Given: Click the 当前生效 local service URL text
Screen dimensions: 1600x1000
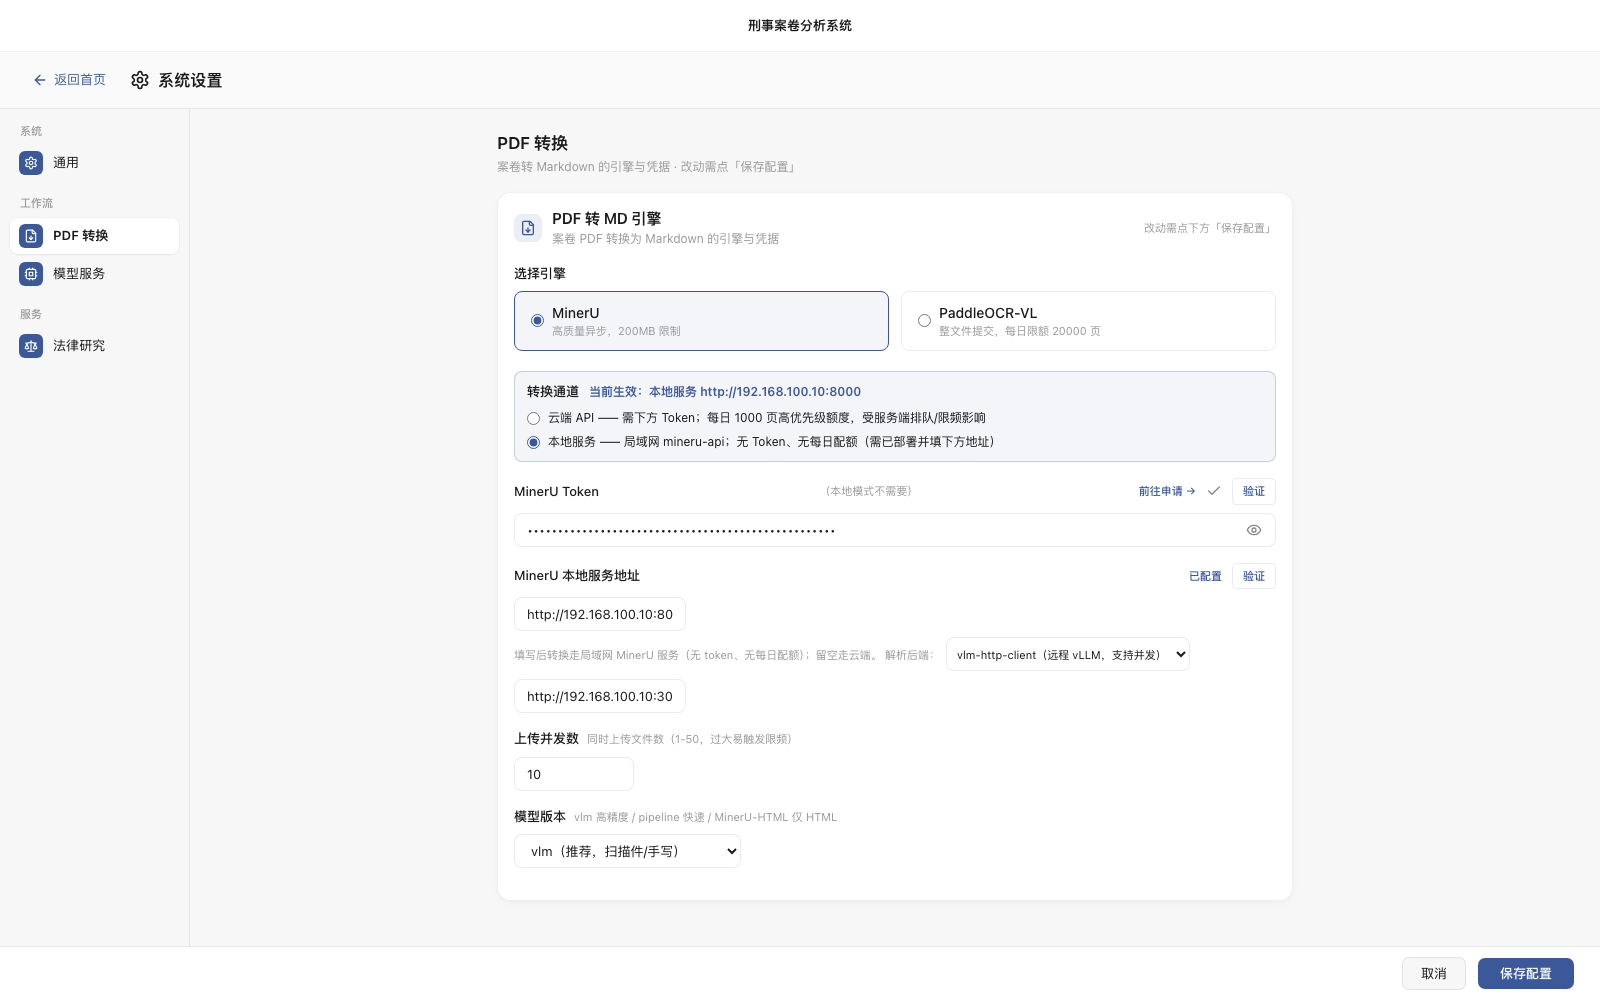Looking at the screenshot, I should coord(725,392).
